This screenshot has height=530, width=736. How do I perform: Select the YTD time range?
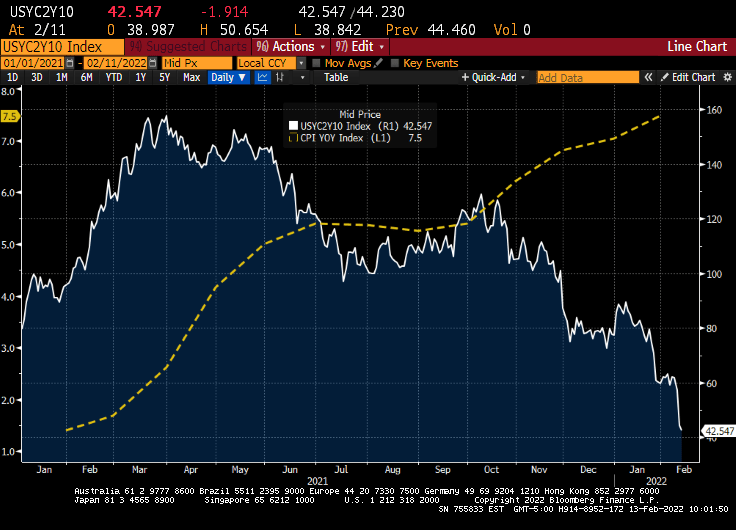[114, 78]
